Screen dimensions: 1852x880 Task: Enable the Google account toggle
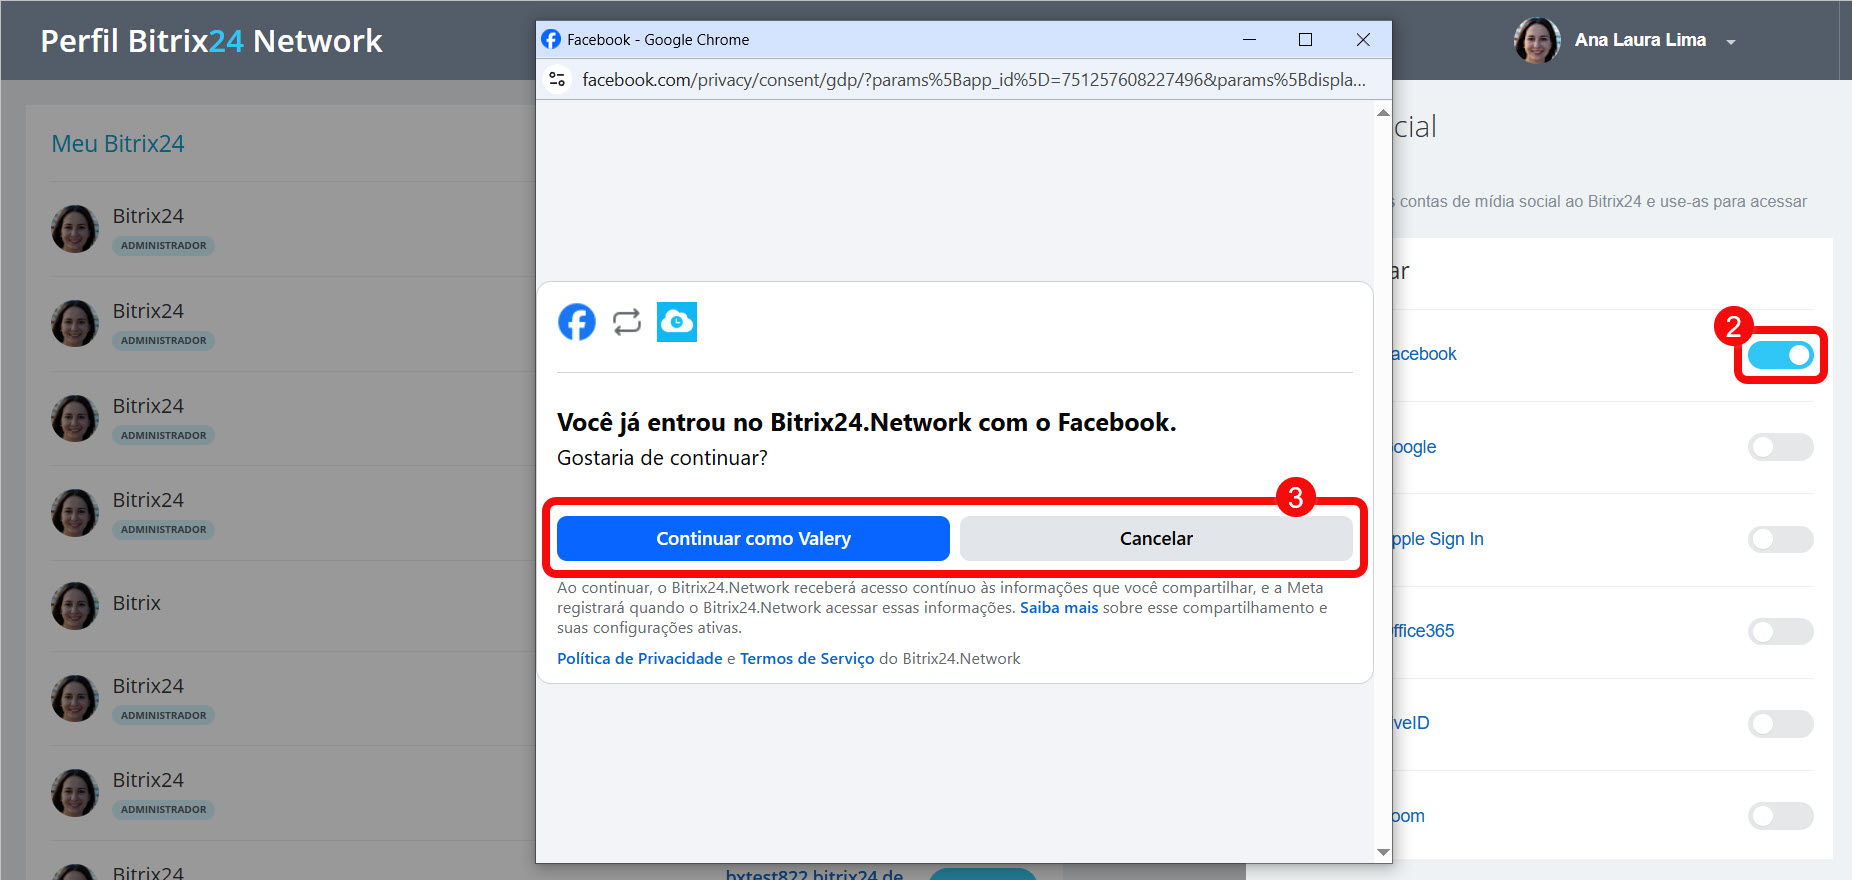(x=1781, y=447)
